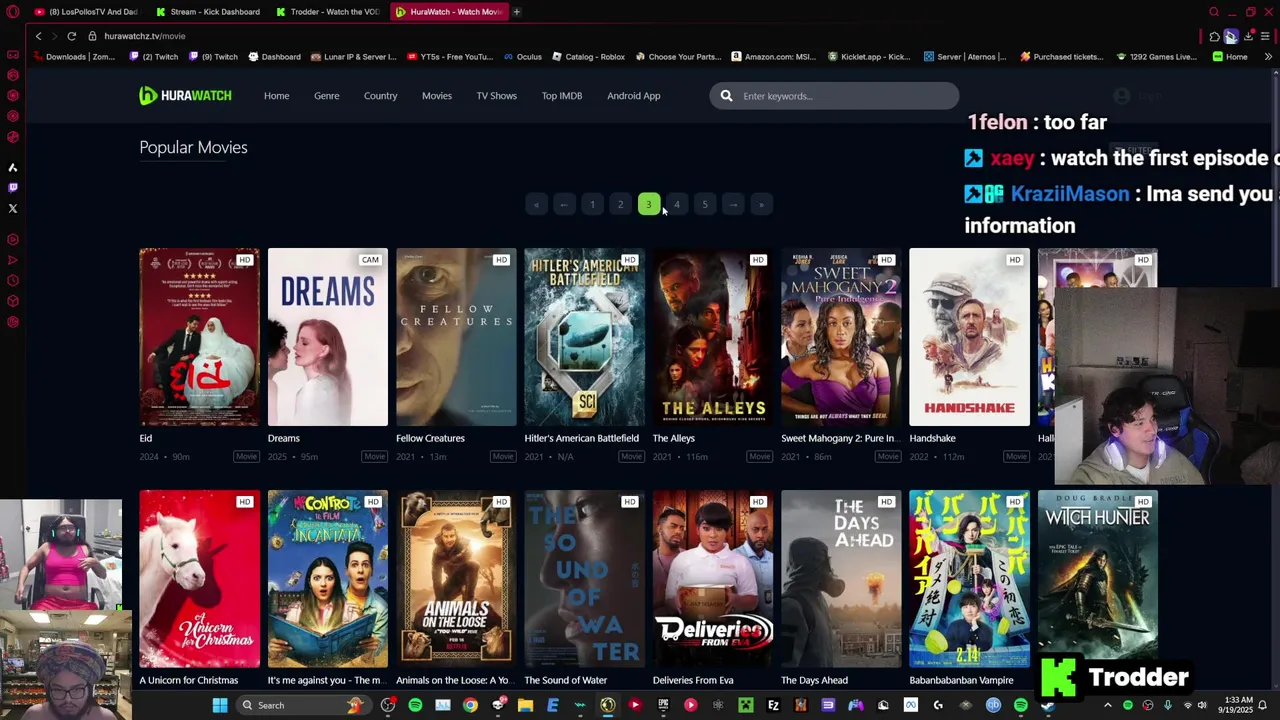Open the Dreams movie poster
Image resolution: width=1280 pixels, height=720 pixels.
click(328, 337)
